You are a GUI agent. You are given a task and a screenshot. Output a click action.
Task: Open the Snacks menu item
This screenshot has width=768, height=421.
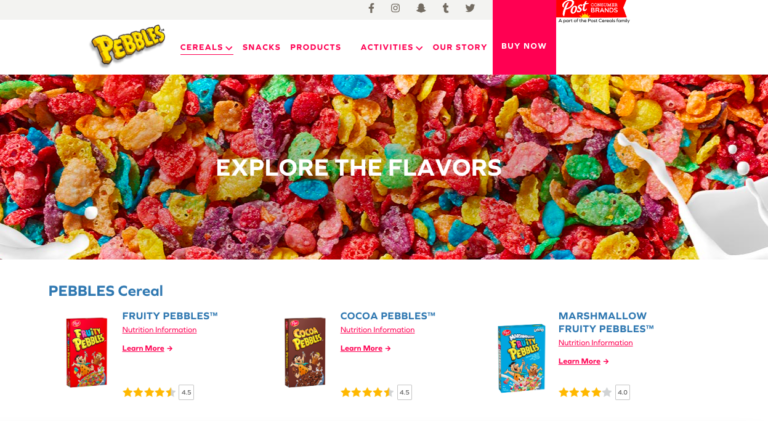coord(261,47)
